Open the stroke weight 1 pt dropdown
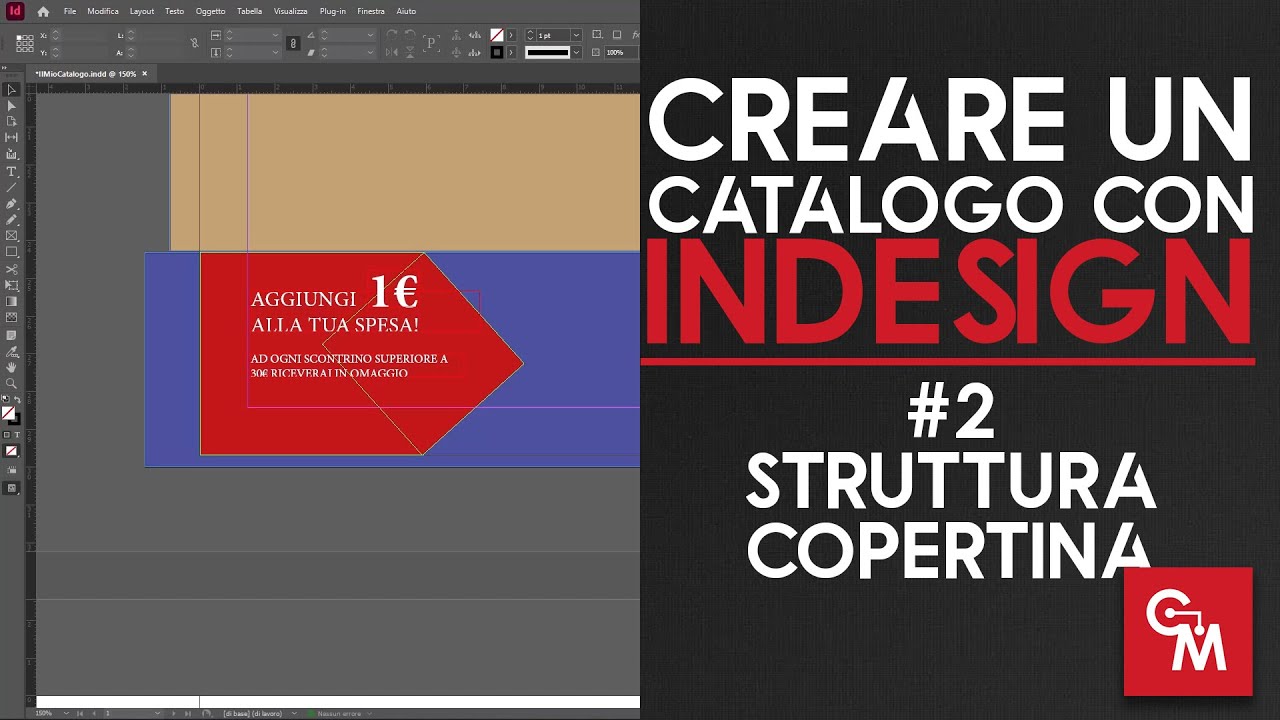This screenshot has height=720, width=1280. tap(576, 35)
